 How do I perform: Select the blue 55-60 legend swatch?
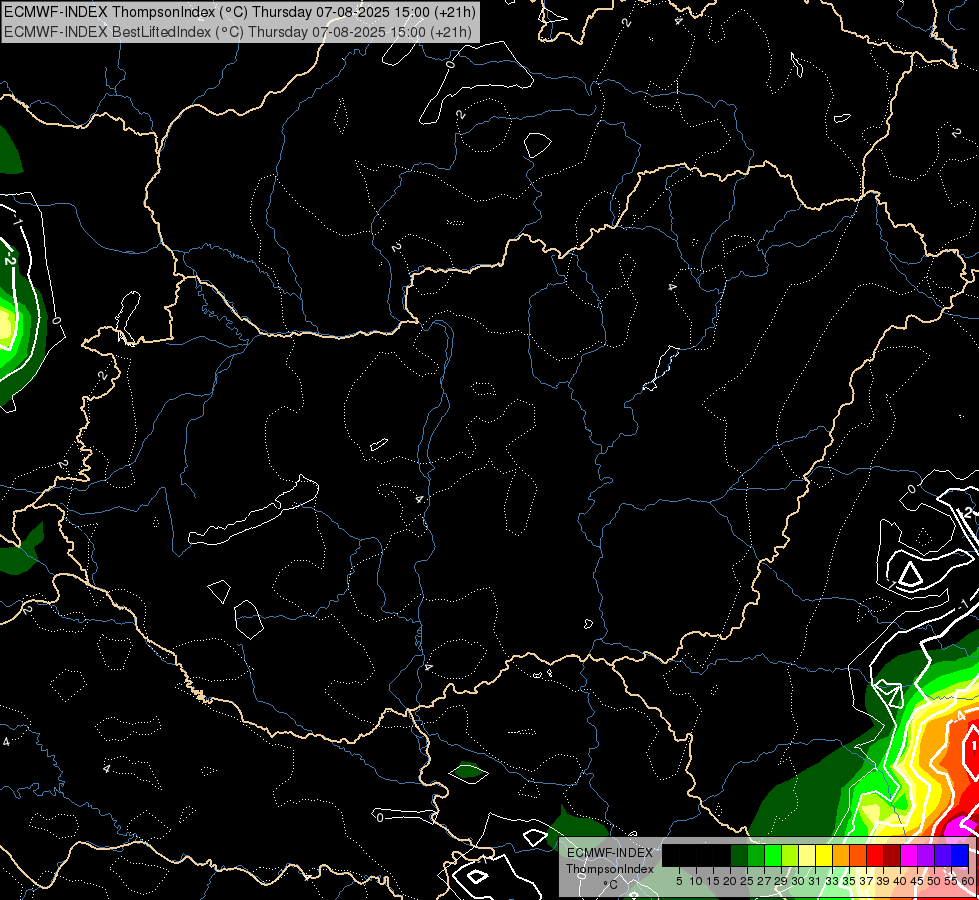[960, 855]
